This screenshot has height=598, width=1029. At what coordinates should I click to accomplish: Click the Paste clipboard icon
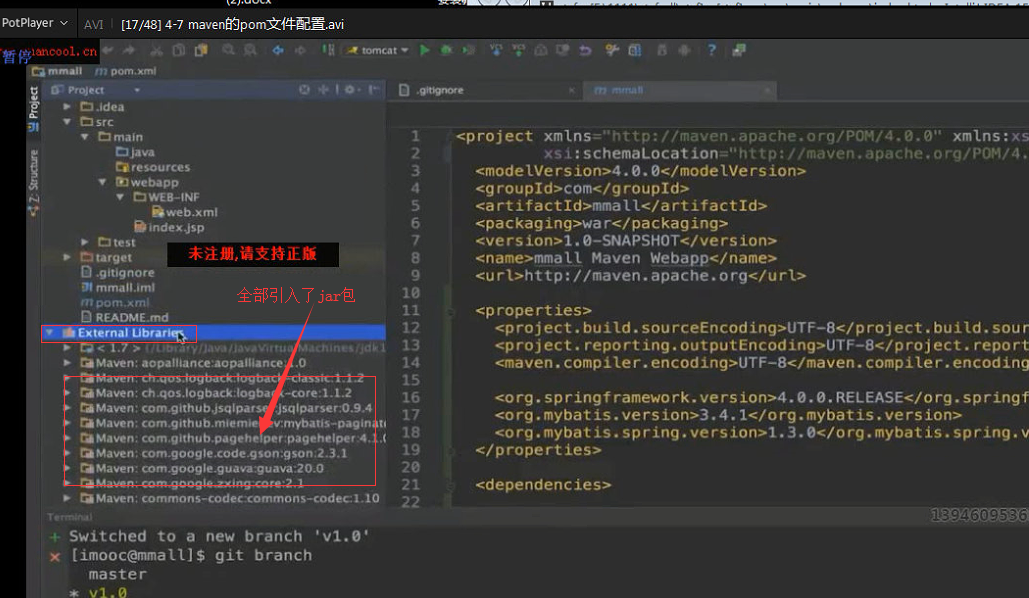[x=201, y=50]
